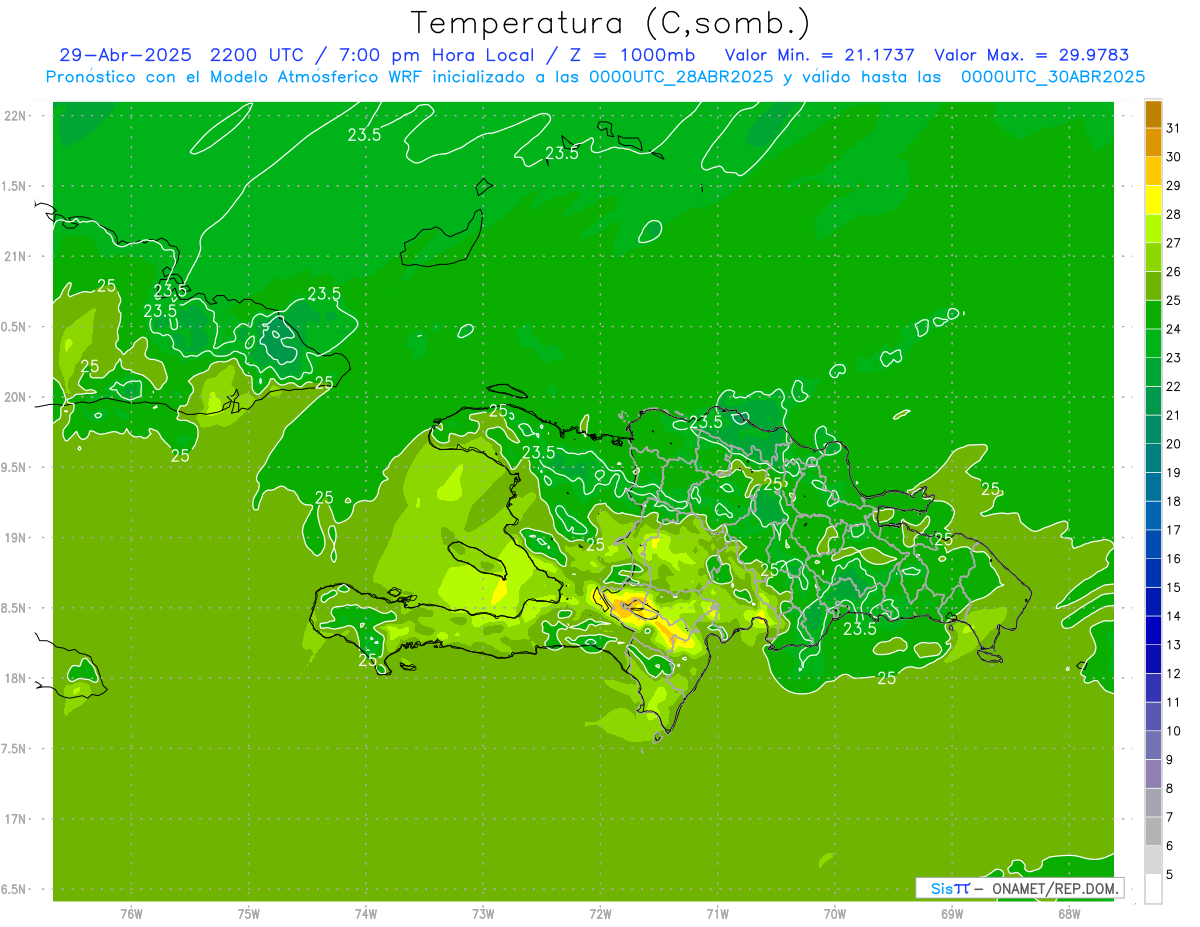
Task: Click the "SisTT - ONAMET/REP.DOM." credit box
Action: (1019, 888)
